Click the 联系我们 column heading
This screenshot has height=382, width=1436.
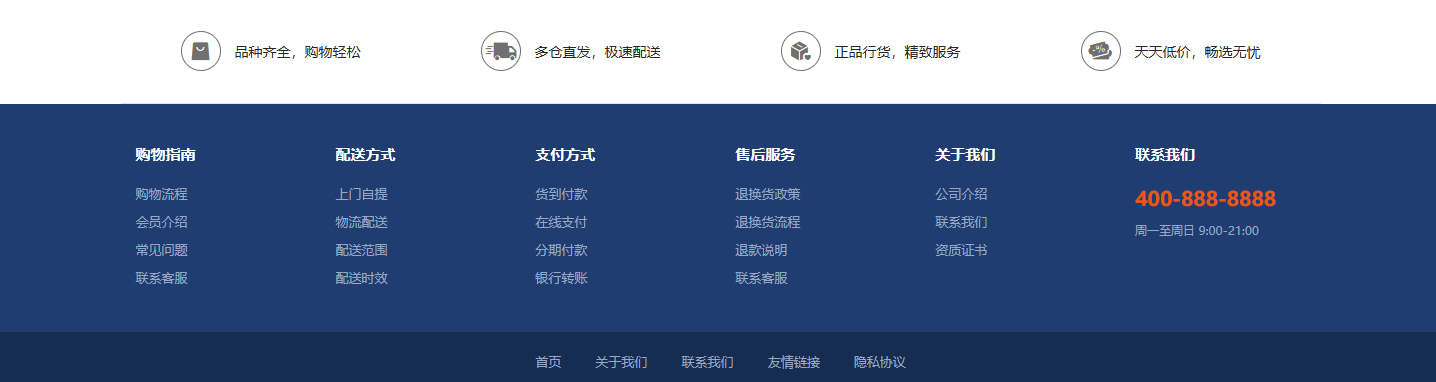1166,155
